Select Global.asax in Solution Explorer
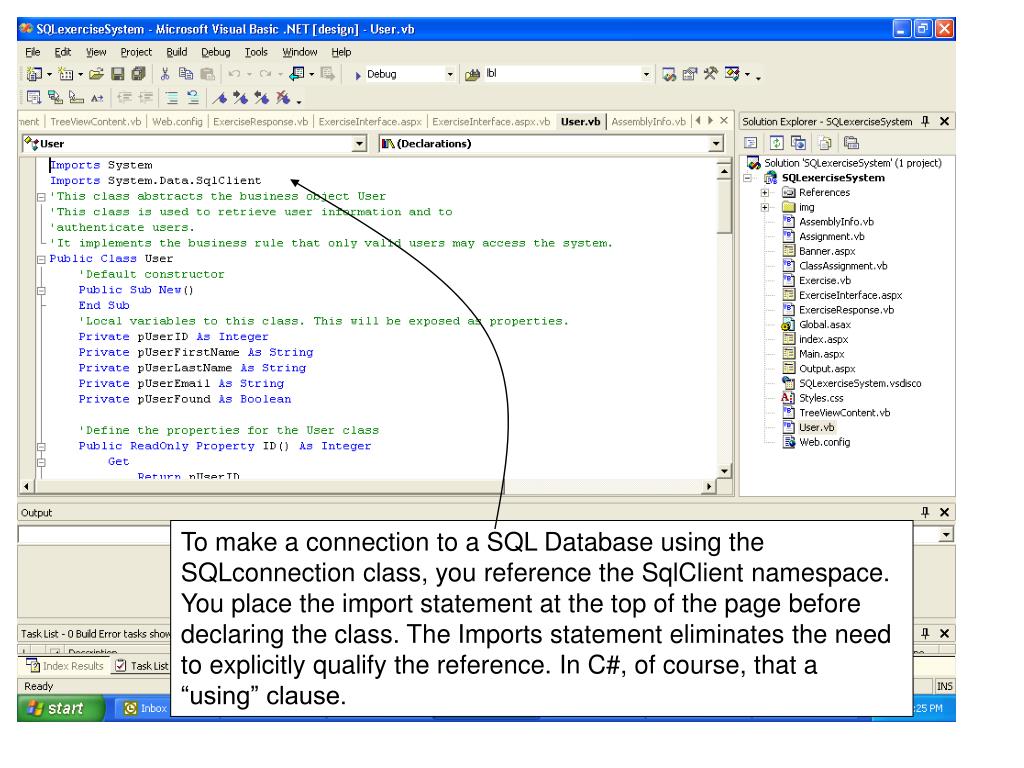 coord(825,325)
